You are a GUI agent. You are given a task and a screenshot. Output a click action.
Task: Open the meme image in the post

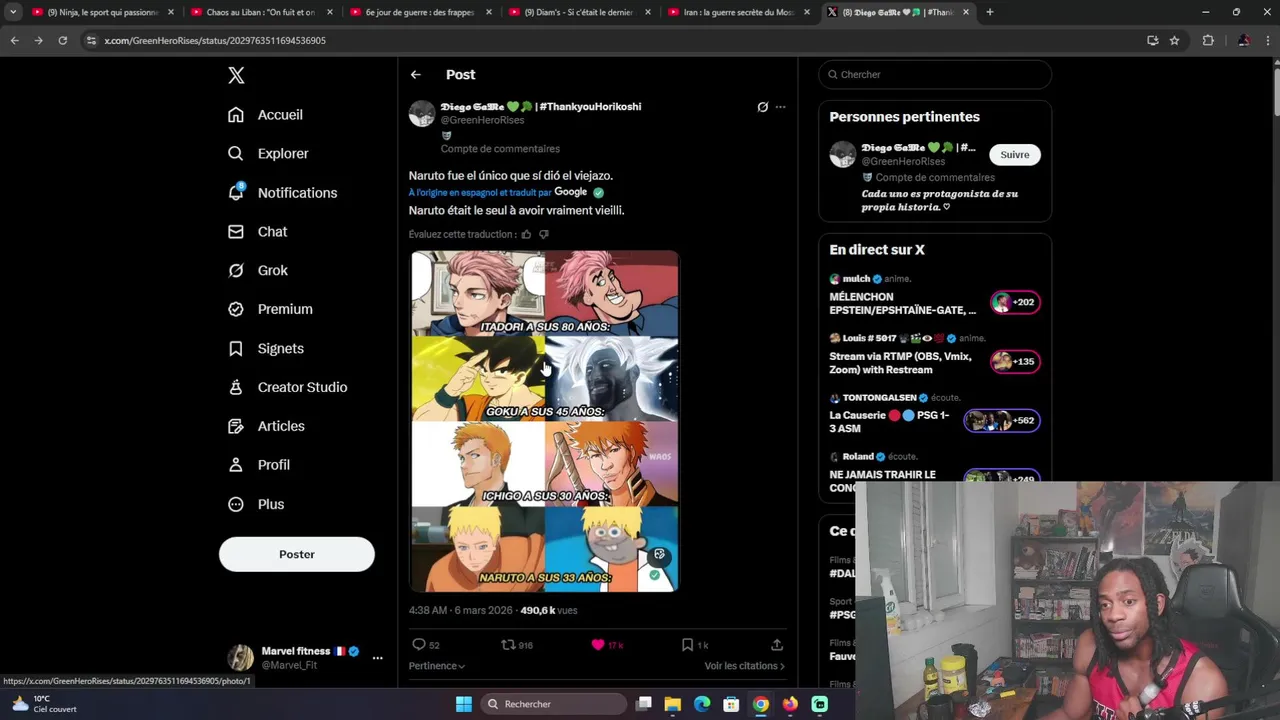coord(545,421)
